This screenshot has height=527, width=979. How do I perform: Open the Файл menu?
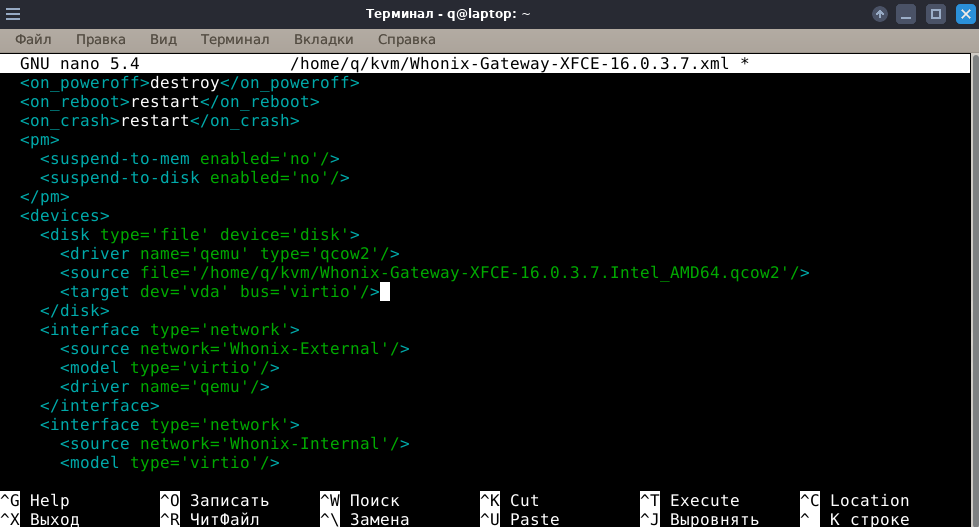point(33,39)
